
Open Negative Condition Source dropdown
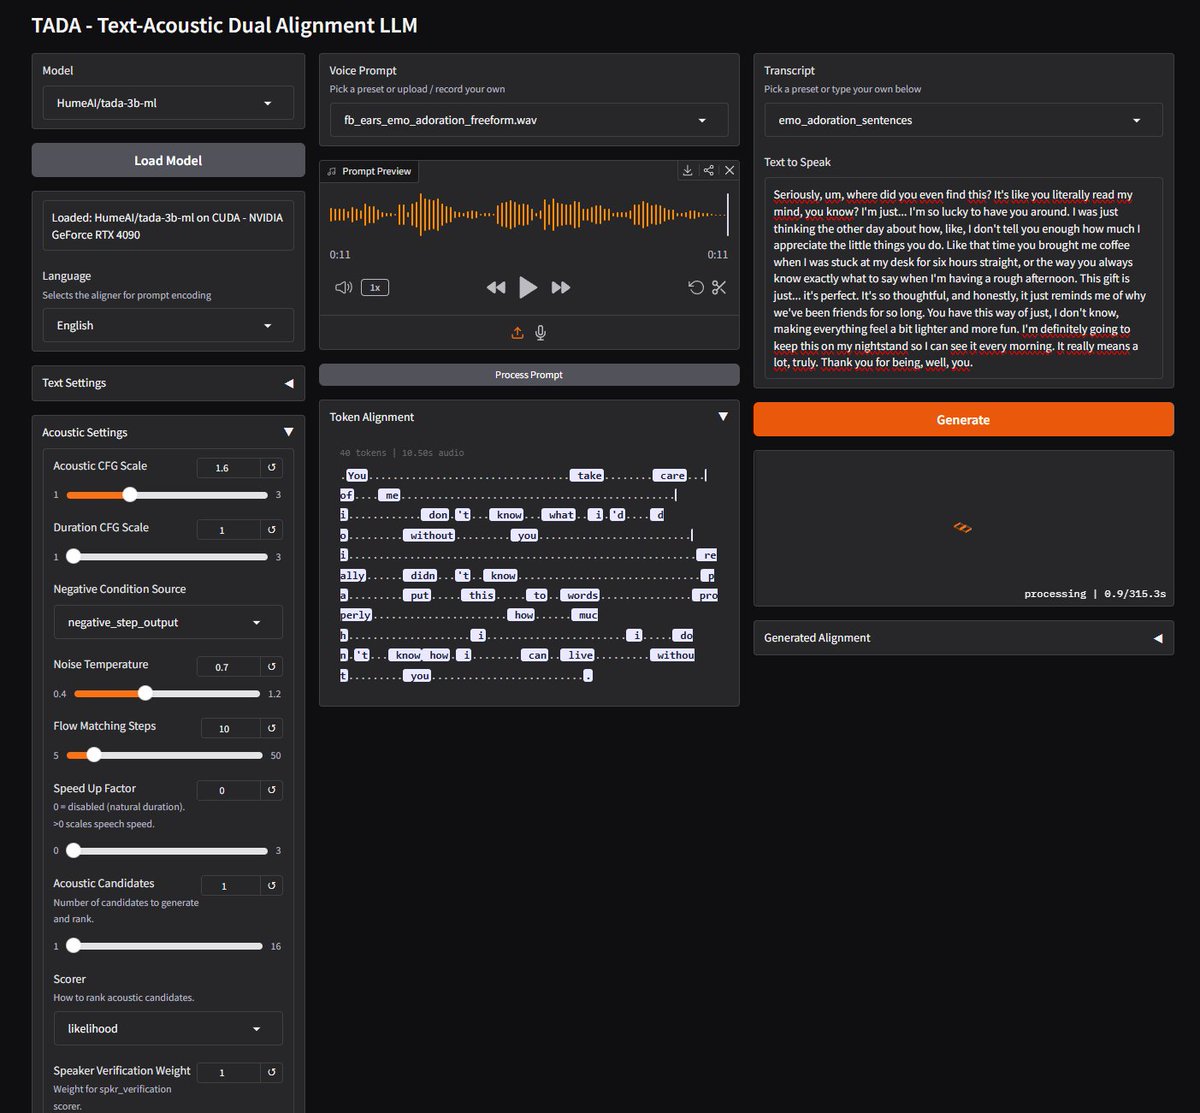pos(168,622)
